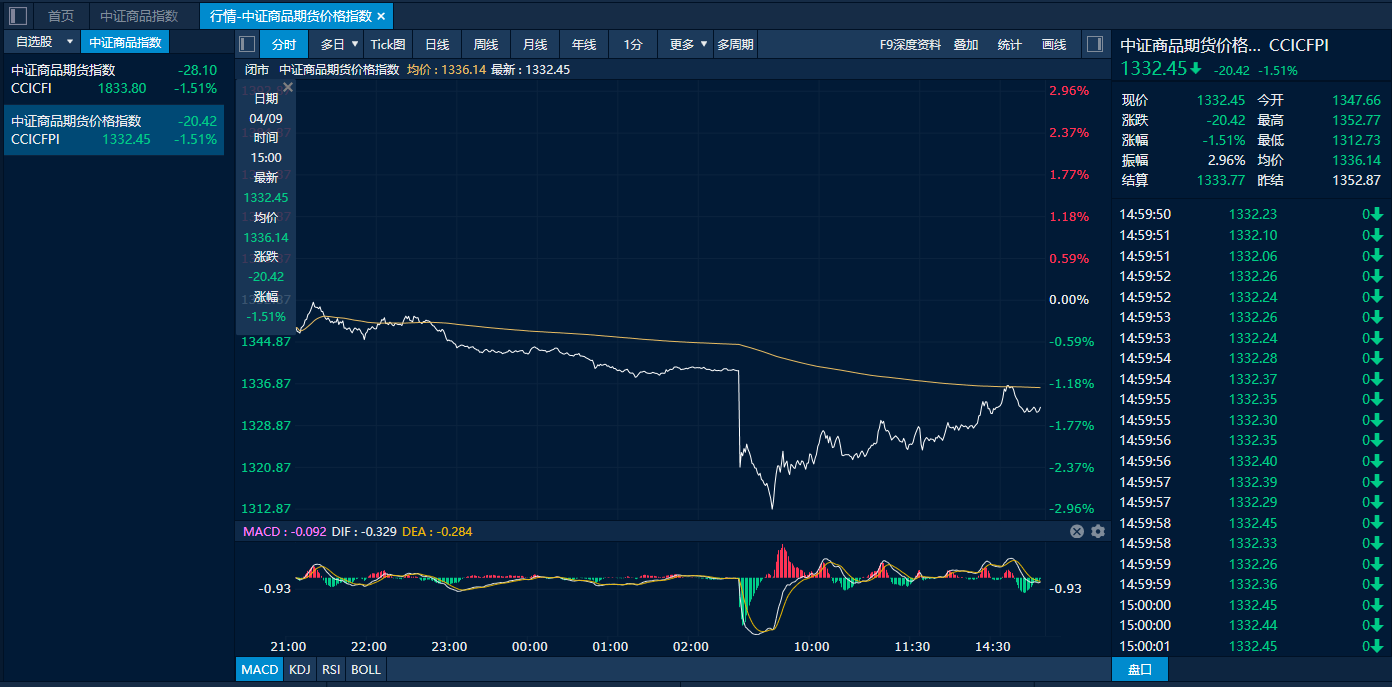Click the 结算 1333.77 value
The height and width of the screenshot is (687, 1392).
tap(1221, 180)
